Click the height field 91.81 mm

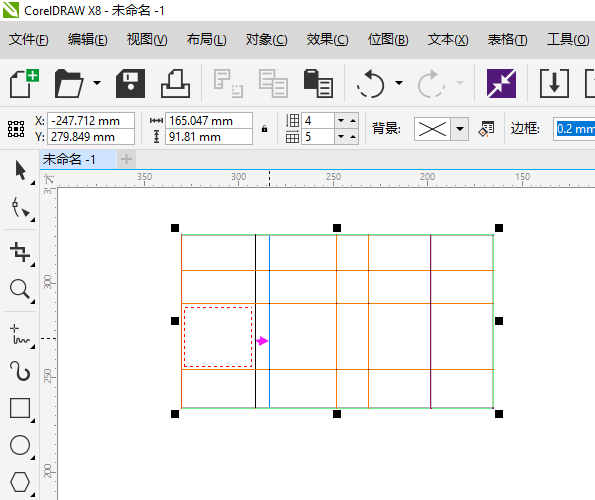[x=209, y=137]
